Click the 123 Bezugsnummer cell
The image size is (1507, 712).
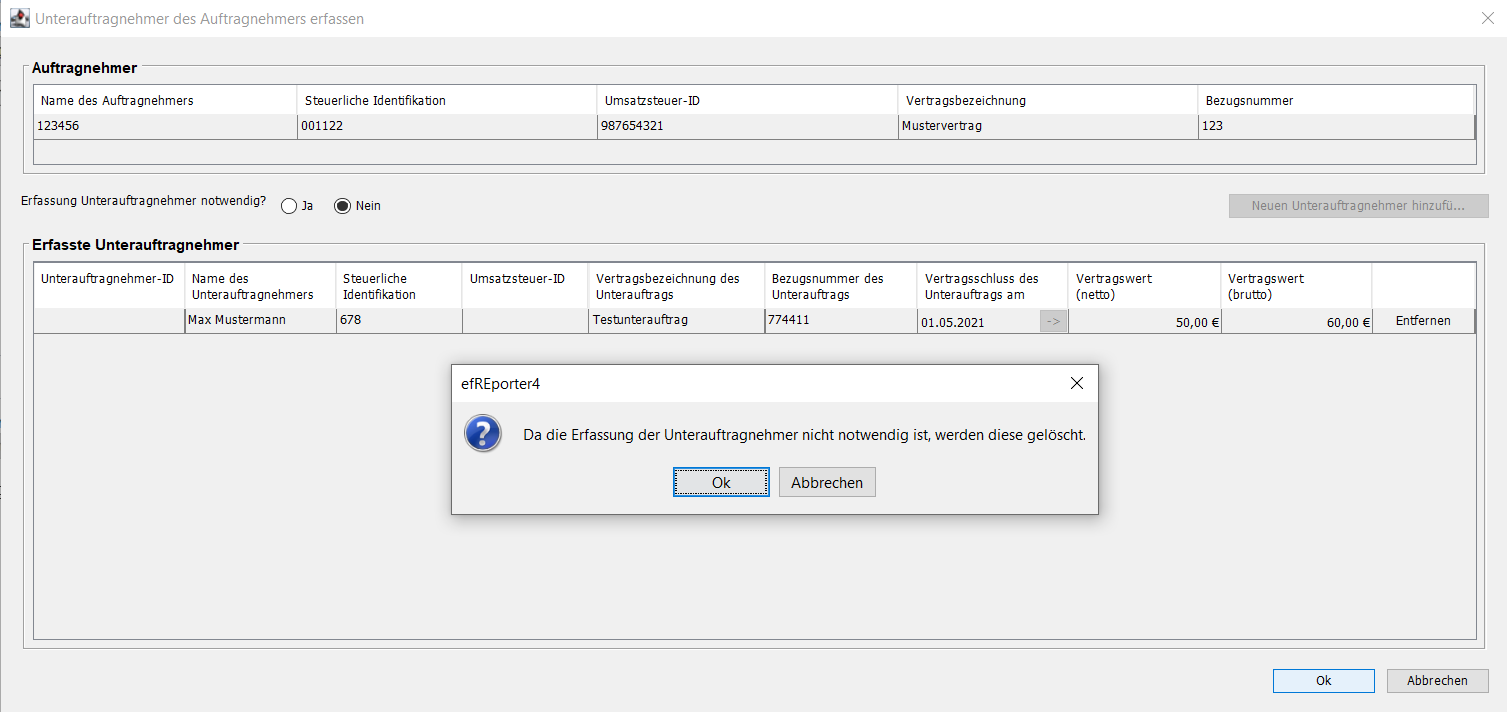(x=1336, y=126)
